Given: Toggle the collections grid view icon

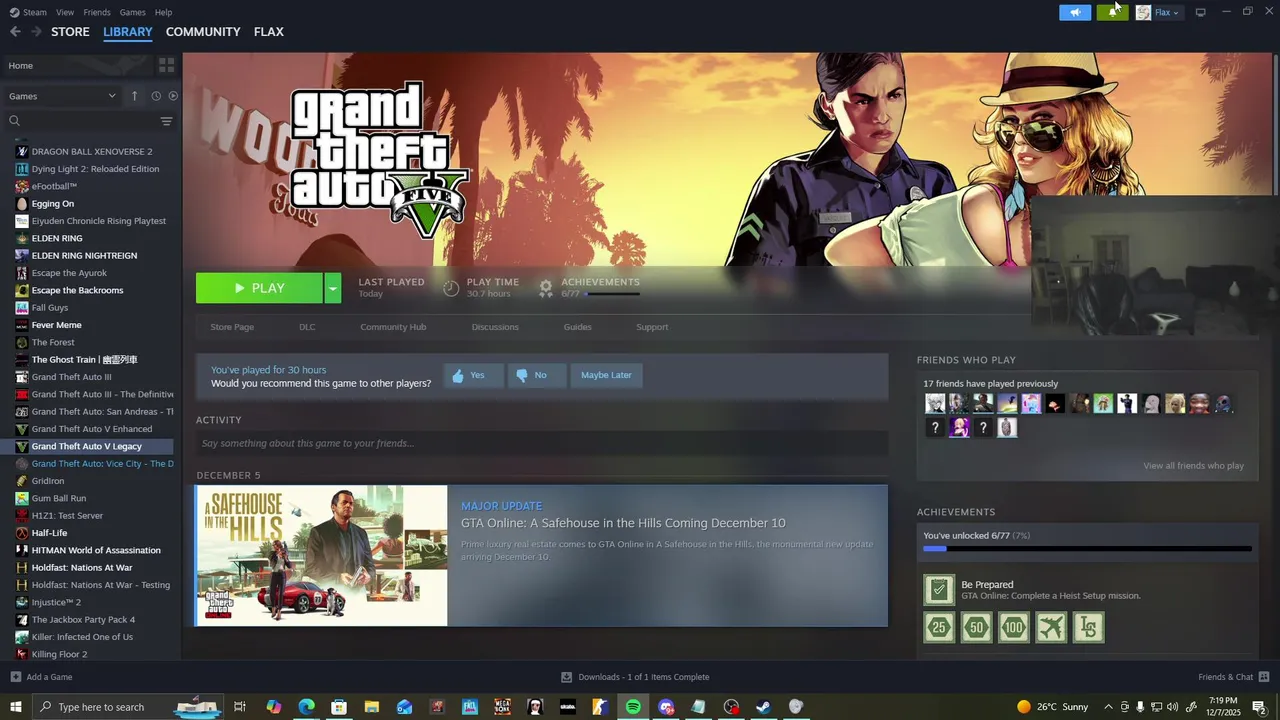Looking at the screenshot, I should pyautogui.click(x=166, y=65).
